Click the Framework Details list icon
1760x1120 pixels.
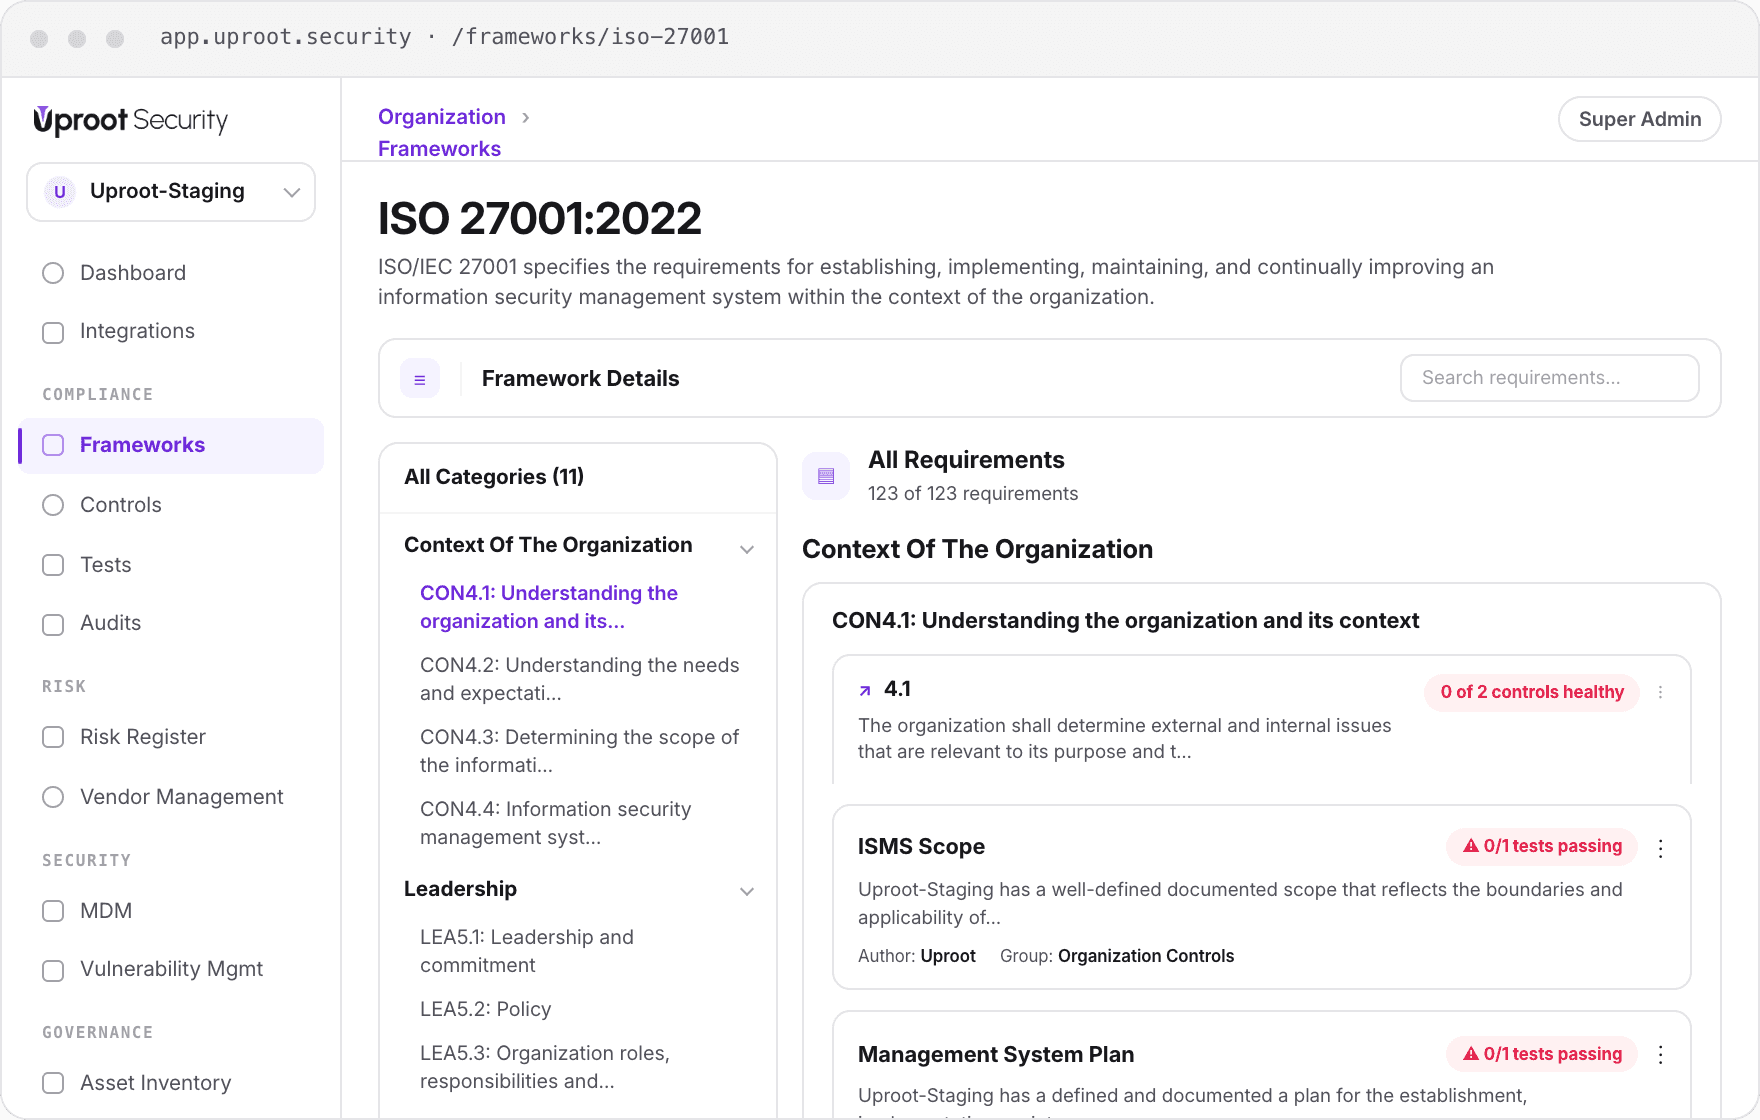pos(420,379)
